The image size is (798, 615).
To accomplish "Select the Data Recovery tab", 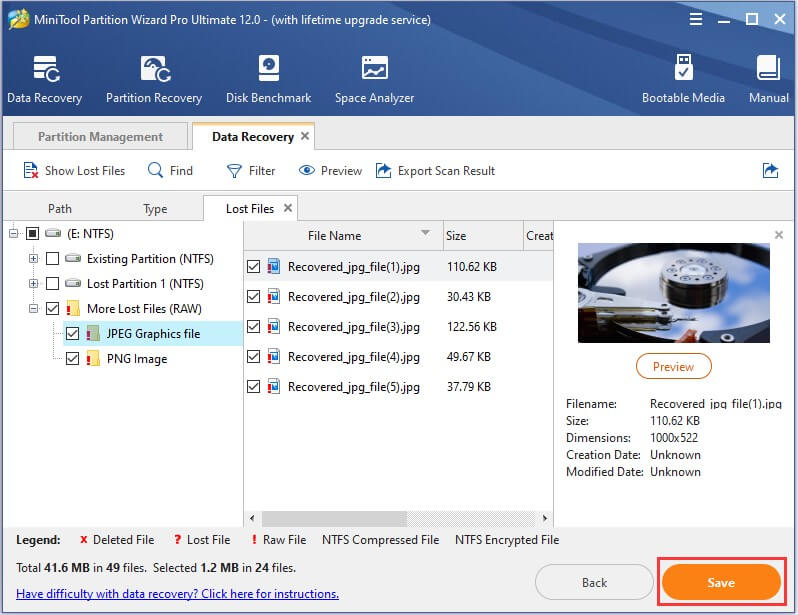I will pos(253,136).
